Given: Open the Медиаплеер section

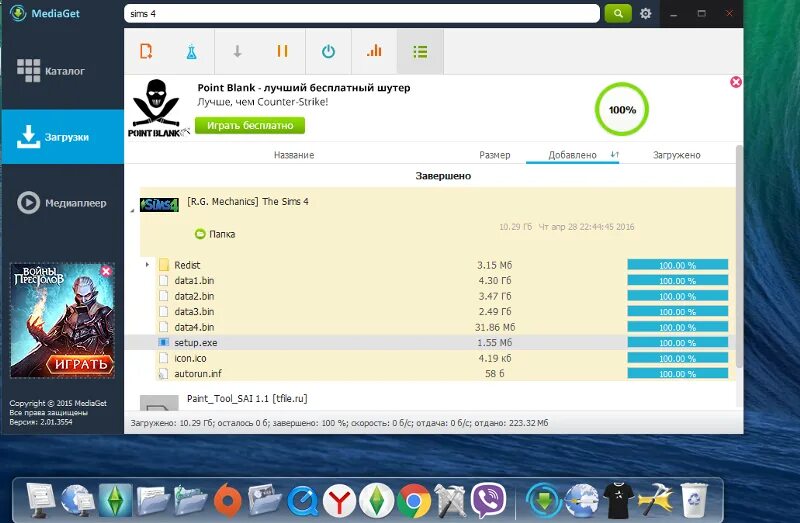Looking at the screenshot, I should tap(62, 203).
